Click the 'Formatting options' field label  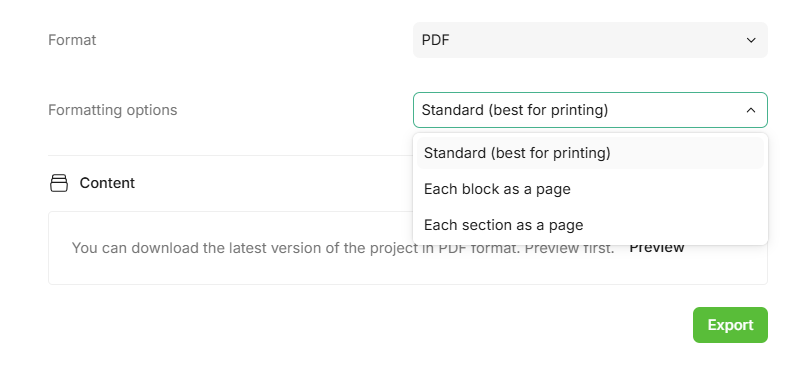click(113, 110)
